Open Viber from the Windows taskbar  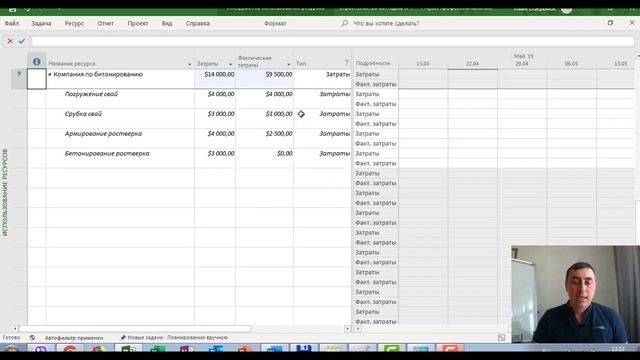[41, 348]
